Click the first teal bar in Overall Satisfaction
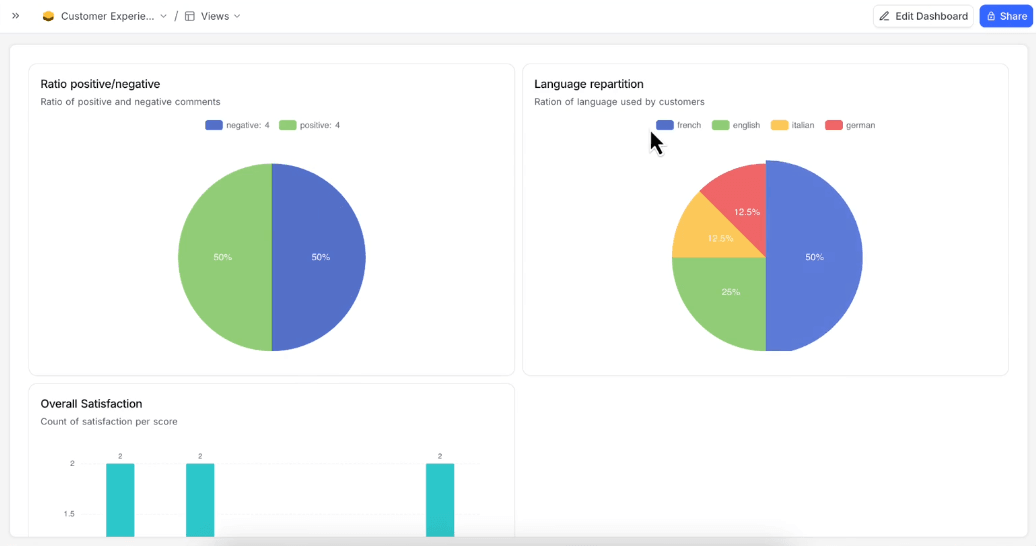Viewport: 1036px width, 546px height. coord(120,500)
